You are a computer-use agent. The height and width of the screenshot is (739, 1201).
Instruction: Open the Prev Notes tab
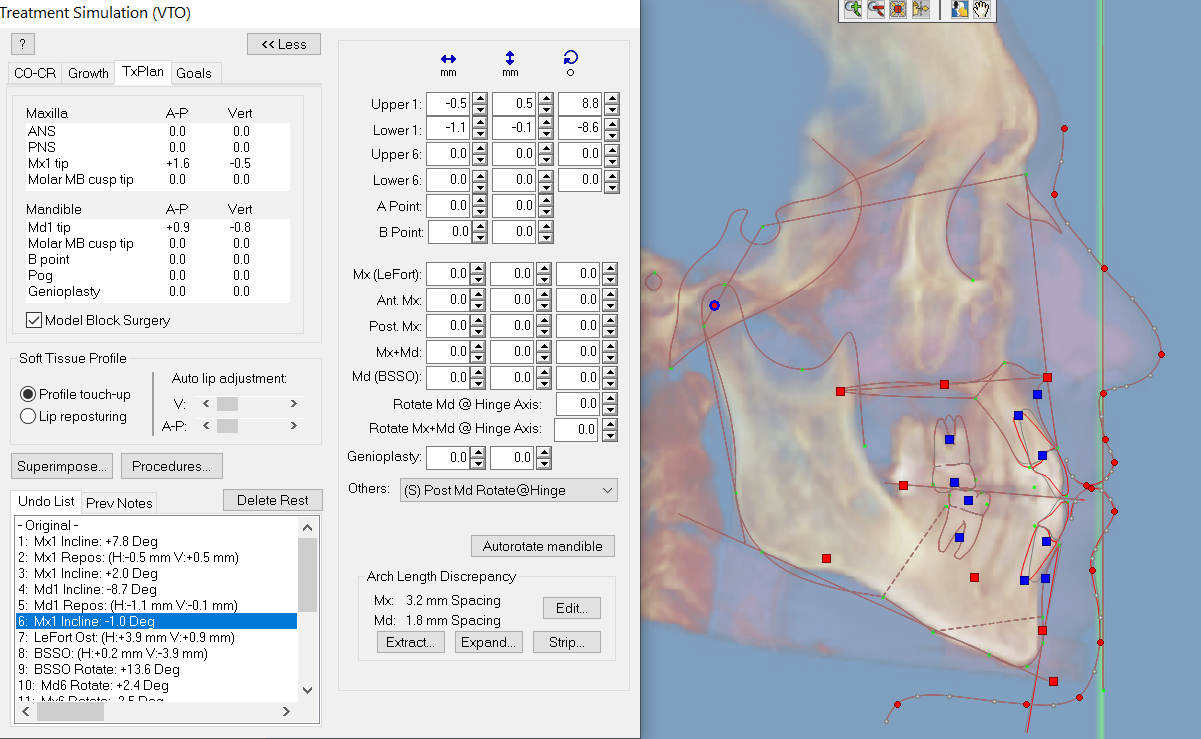[x=118, y=502]
